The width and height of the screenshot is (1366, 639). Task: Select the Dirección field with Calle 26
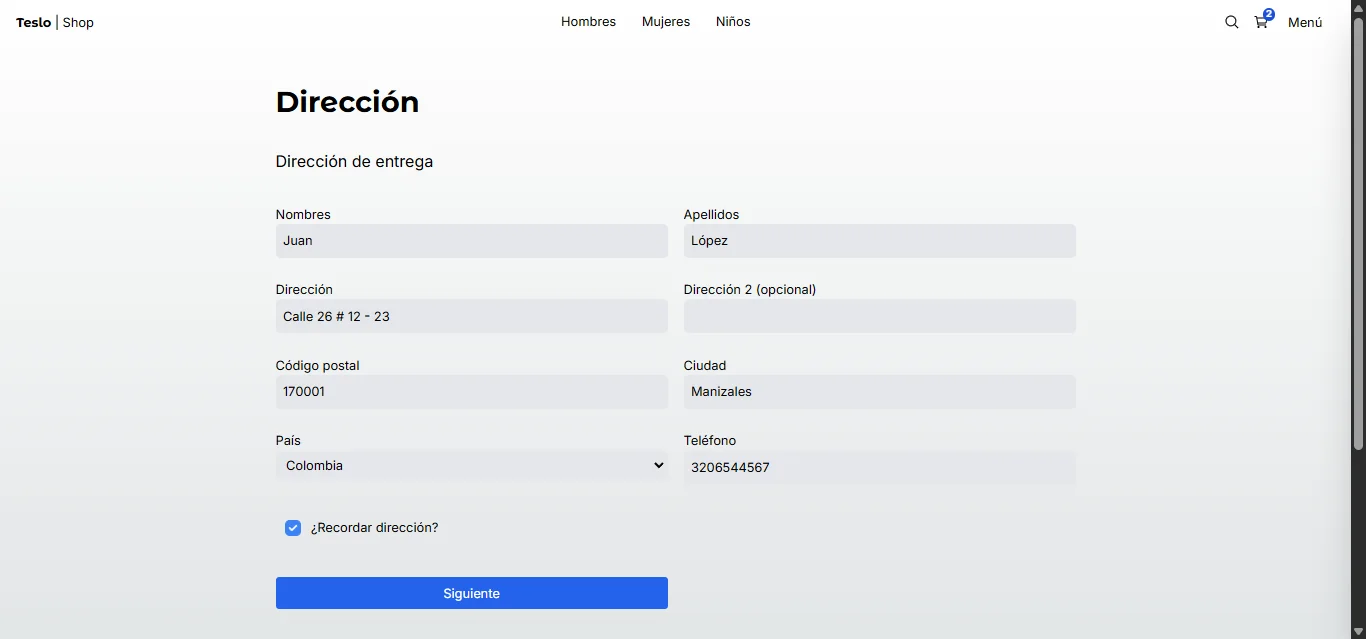pos(471,317)
